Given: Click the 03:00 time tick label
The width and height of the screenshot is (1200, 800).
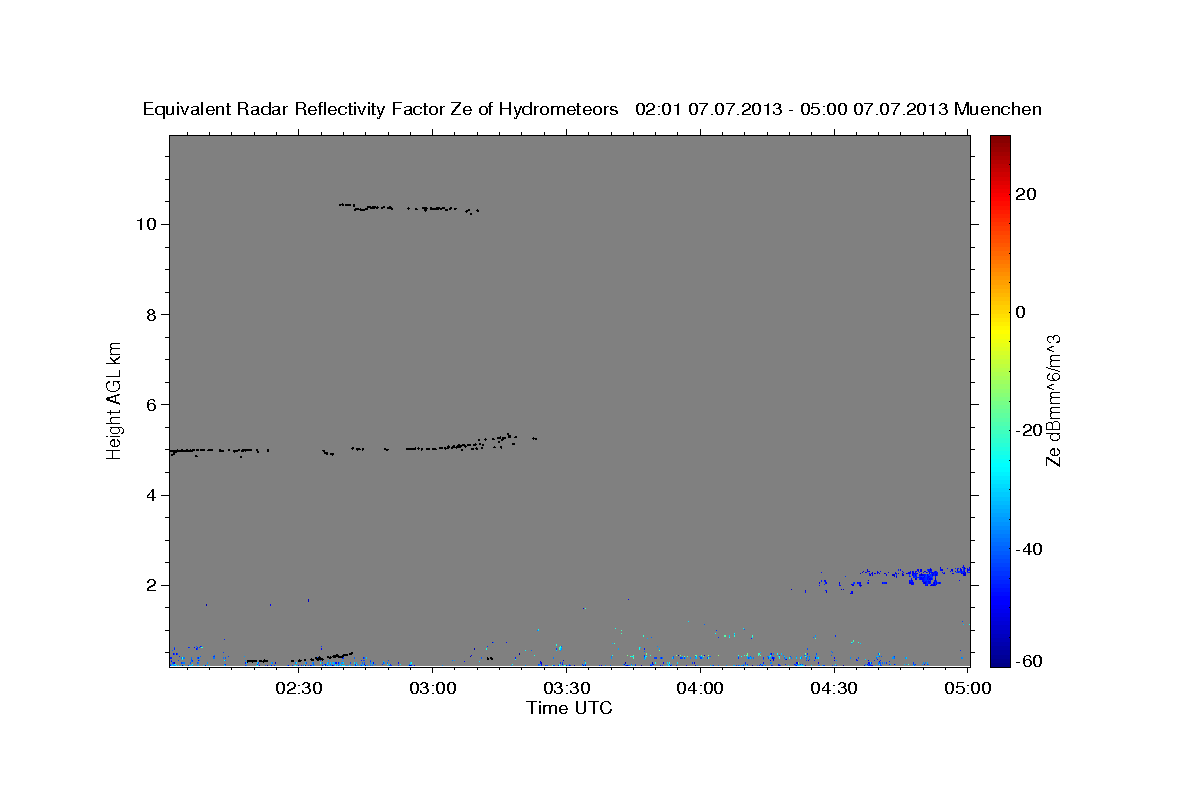Looking at the screenshot, I should click(432, 688).
